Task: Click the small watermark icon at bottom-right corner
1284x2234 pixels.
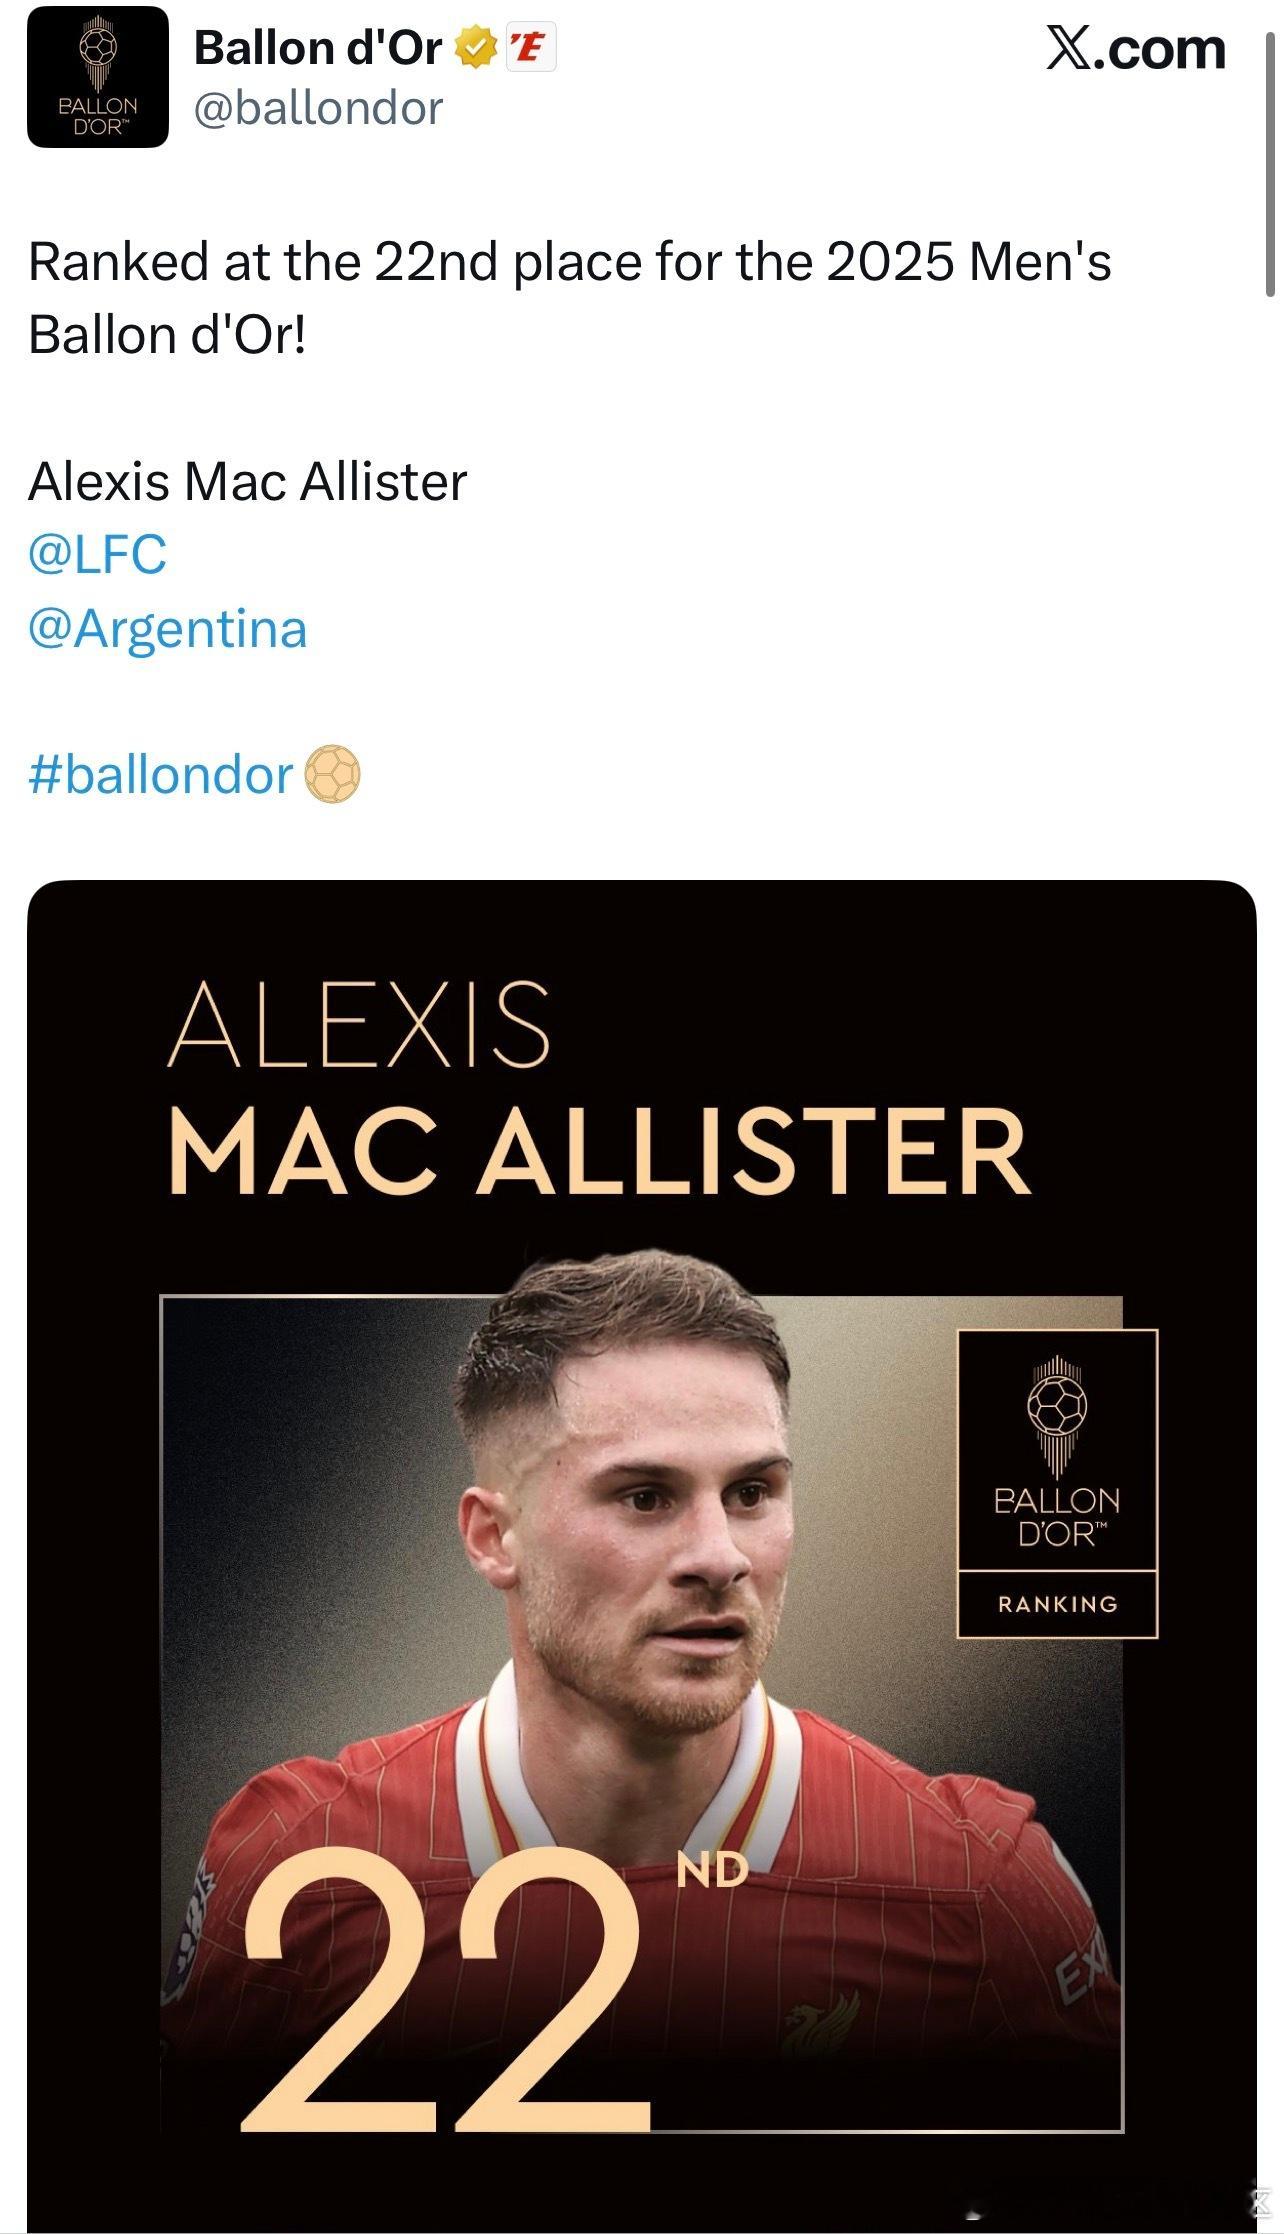Action: 1262,2201
